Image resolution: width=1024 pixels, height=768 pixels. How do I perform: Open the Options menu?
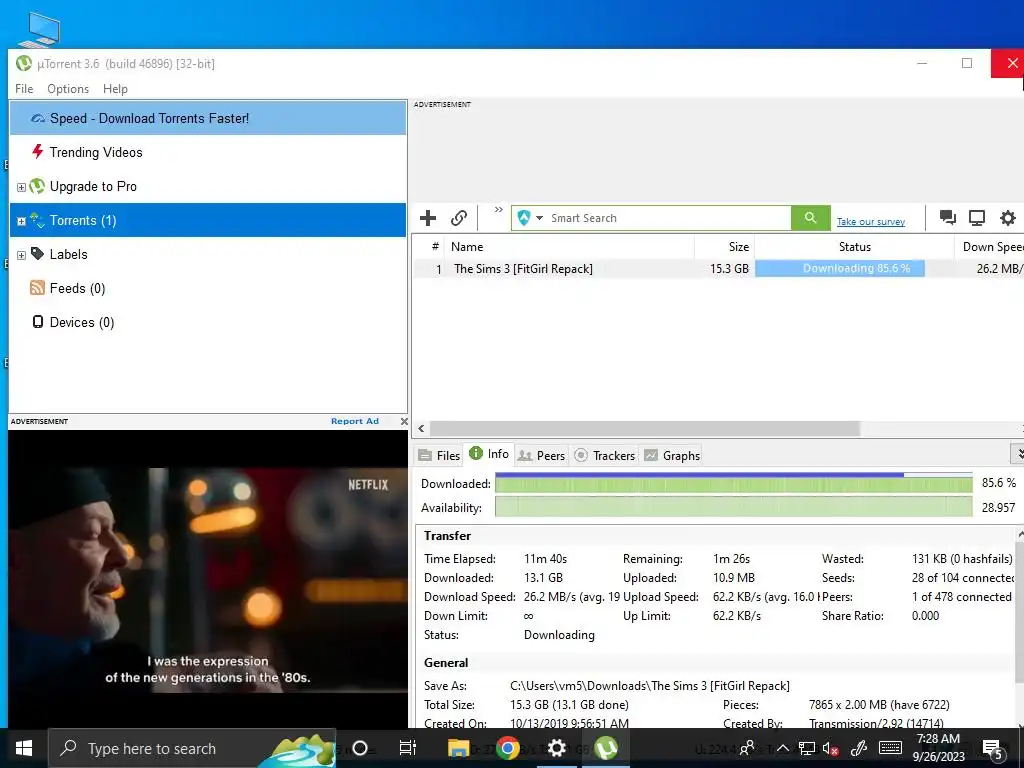[68, 89]
